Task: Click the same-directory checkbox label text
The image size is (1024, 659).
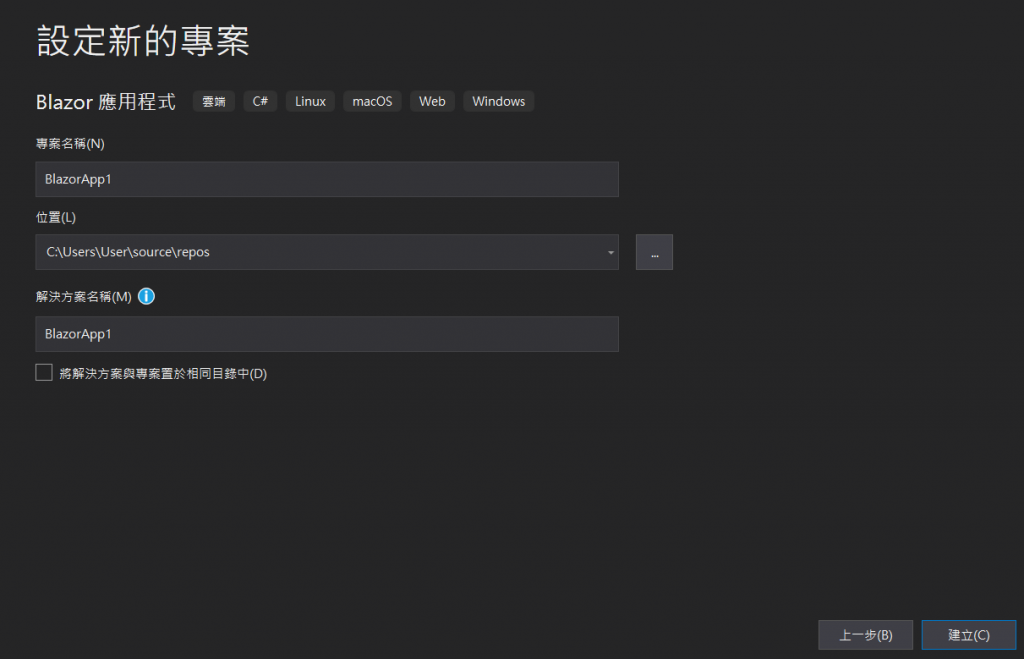Action: point(163,374)
